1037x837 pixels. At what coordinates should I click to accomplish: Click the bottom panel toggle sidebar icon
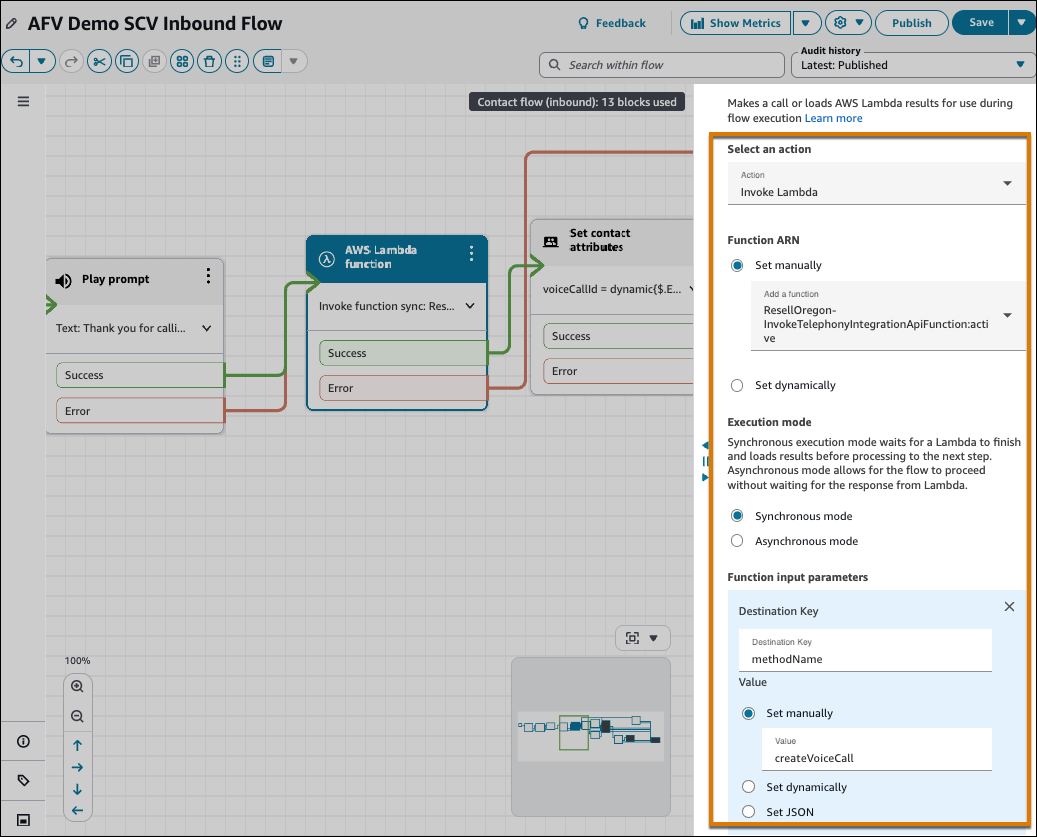(23, 820)
